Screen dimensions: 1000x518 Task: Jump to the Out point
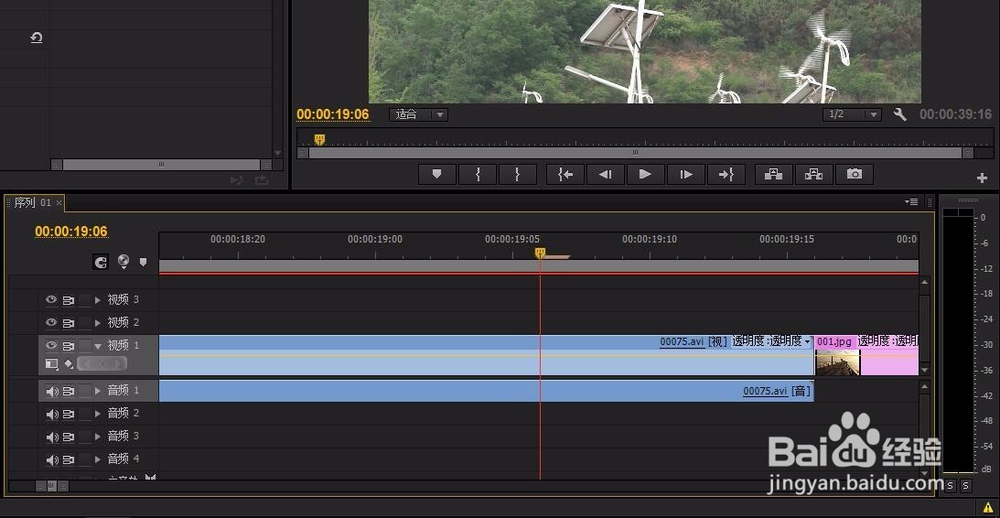(726, 174)
